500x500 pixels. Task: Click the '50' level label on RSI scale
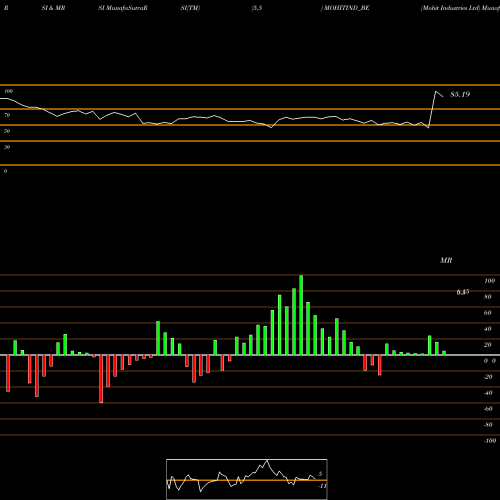pos(7,131)
